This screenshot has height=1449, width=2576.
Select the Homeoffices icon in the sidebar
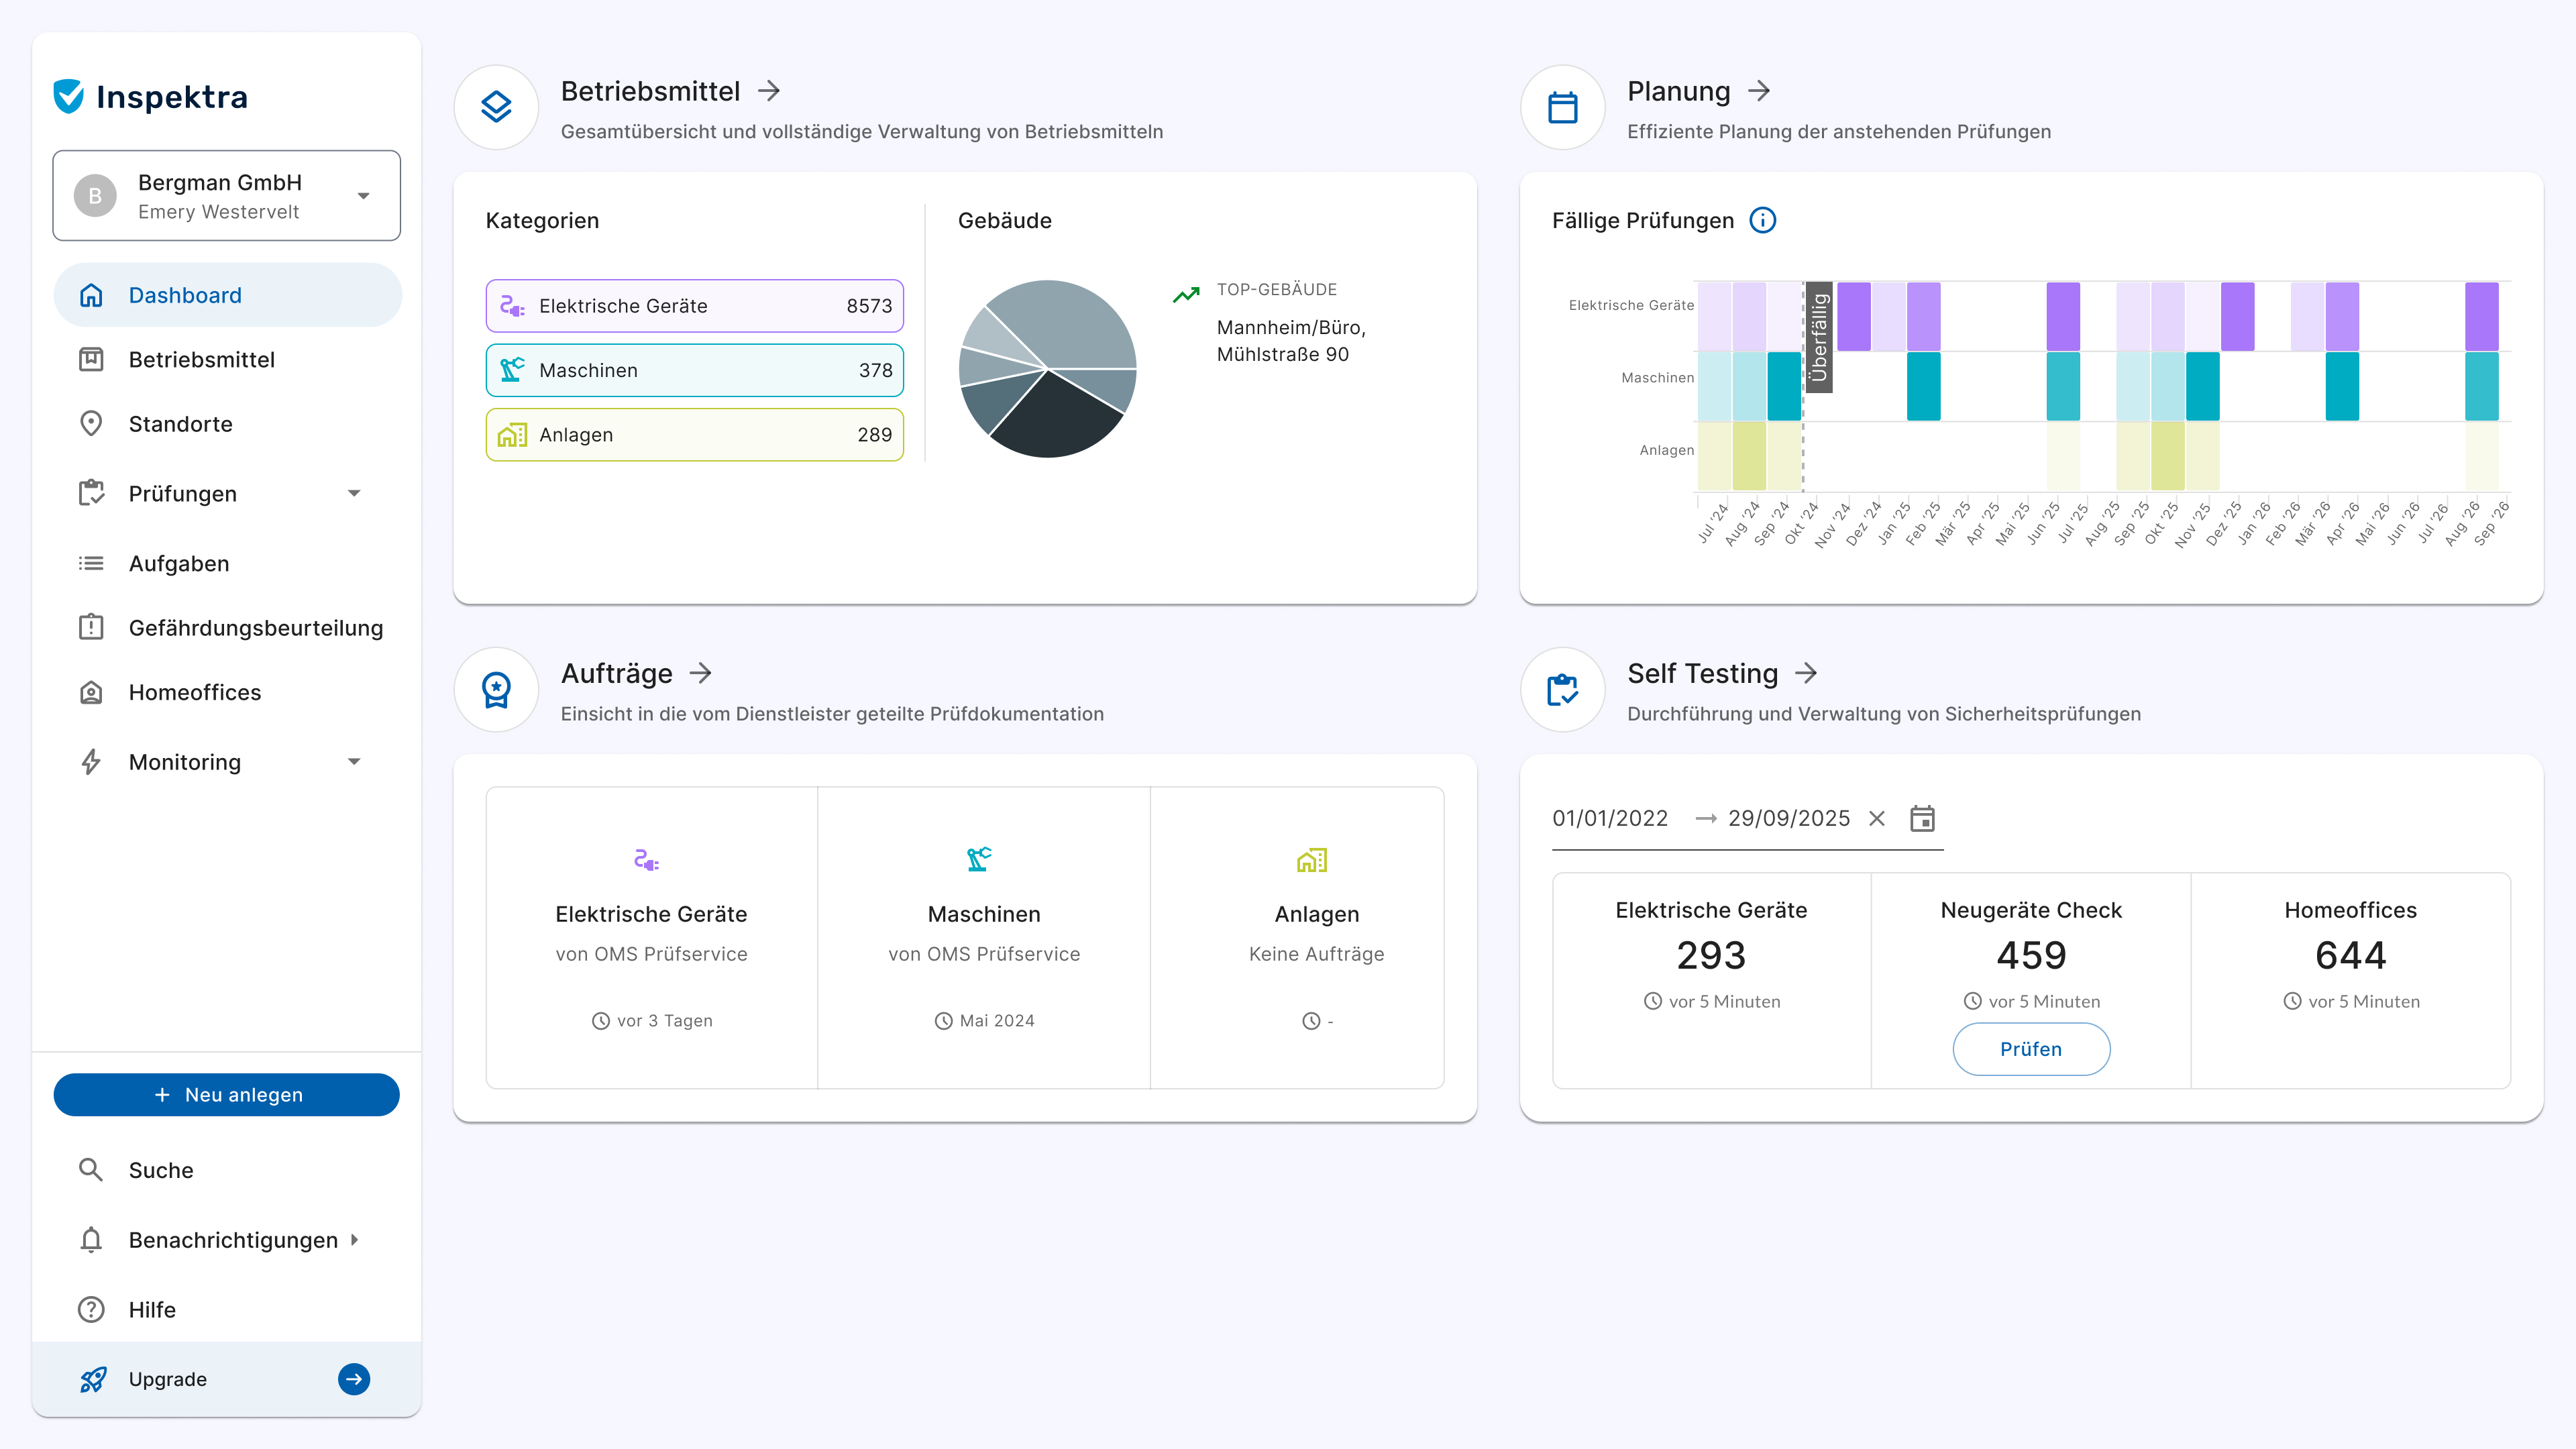(91, 691)
